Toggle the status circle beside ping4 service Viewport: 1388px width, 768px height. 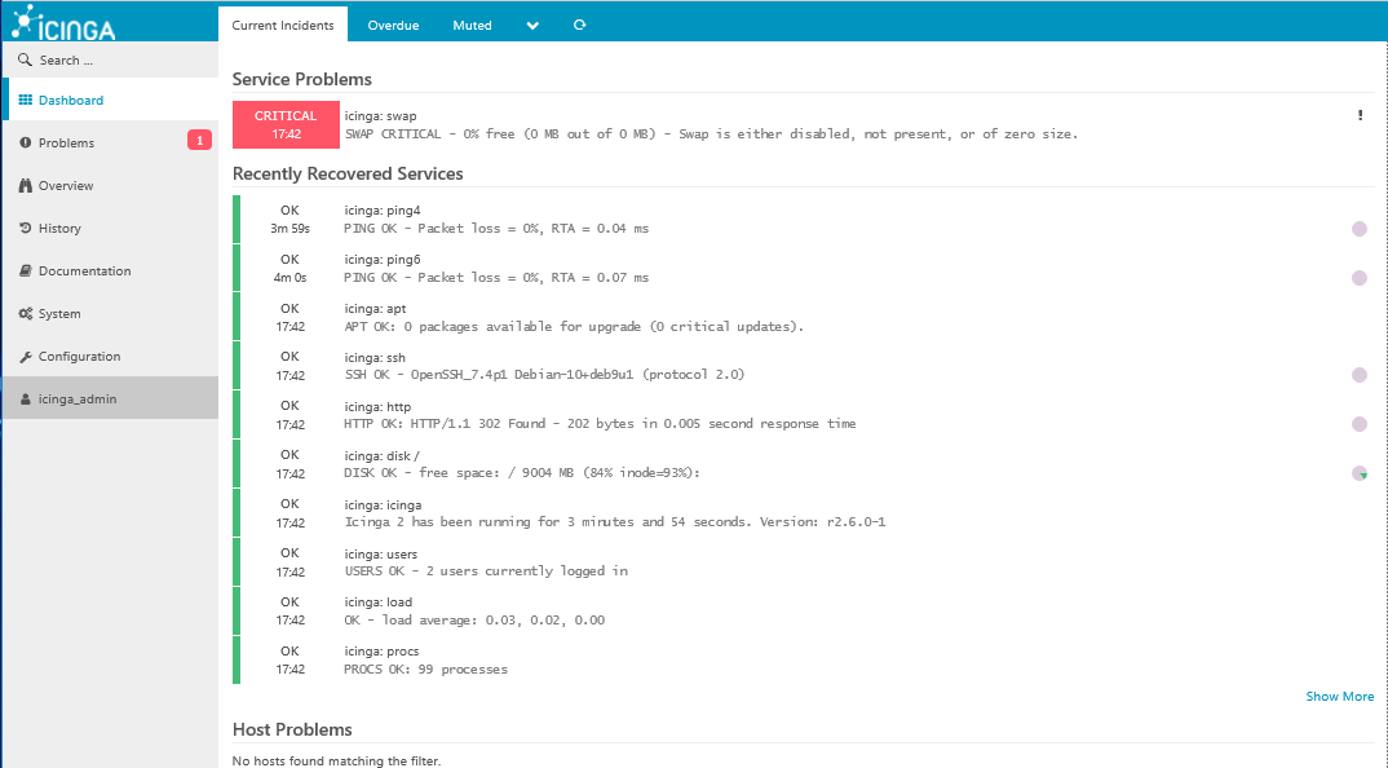point(1359,228)
